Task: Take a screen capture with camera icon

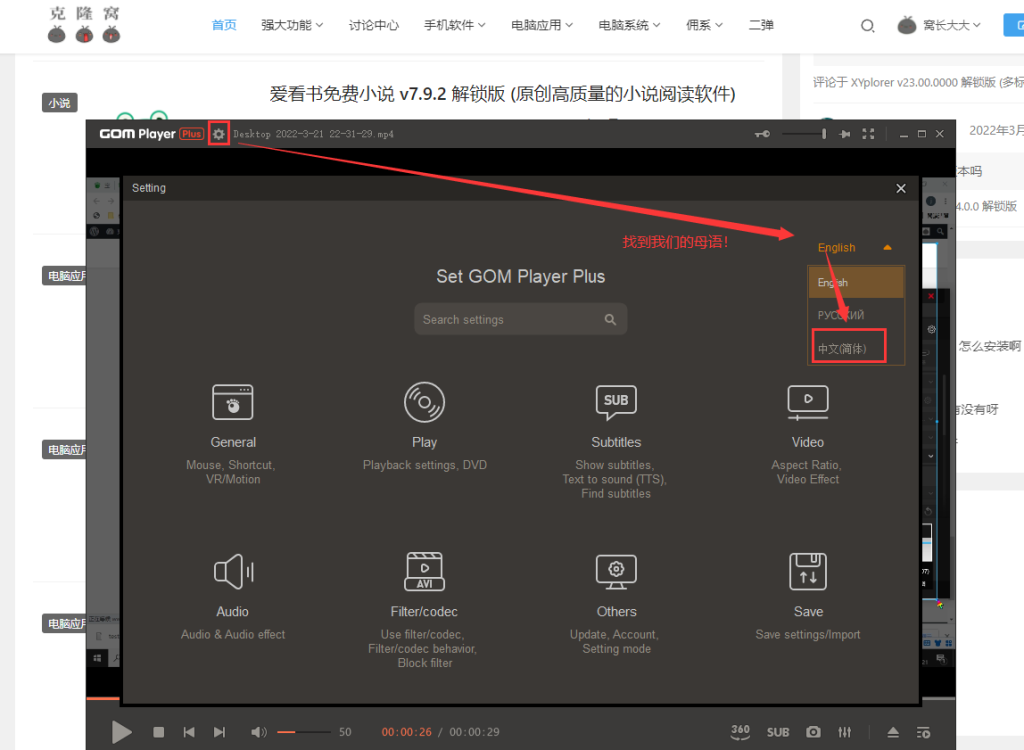Action: coord(813,732)
